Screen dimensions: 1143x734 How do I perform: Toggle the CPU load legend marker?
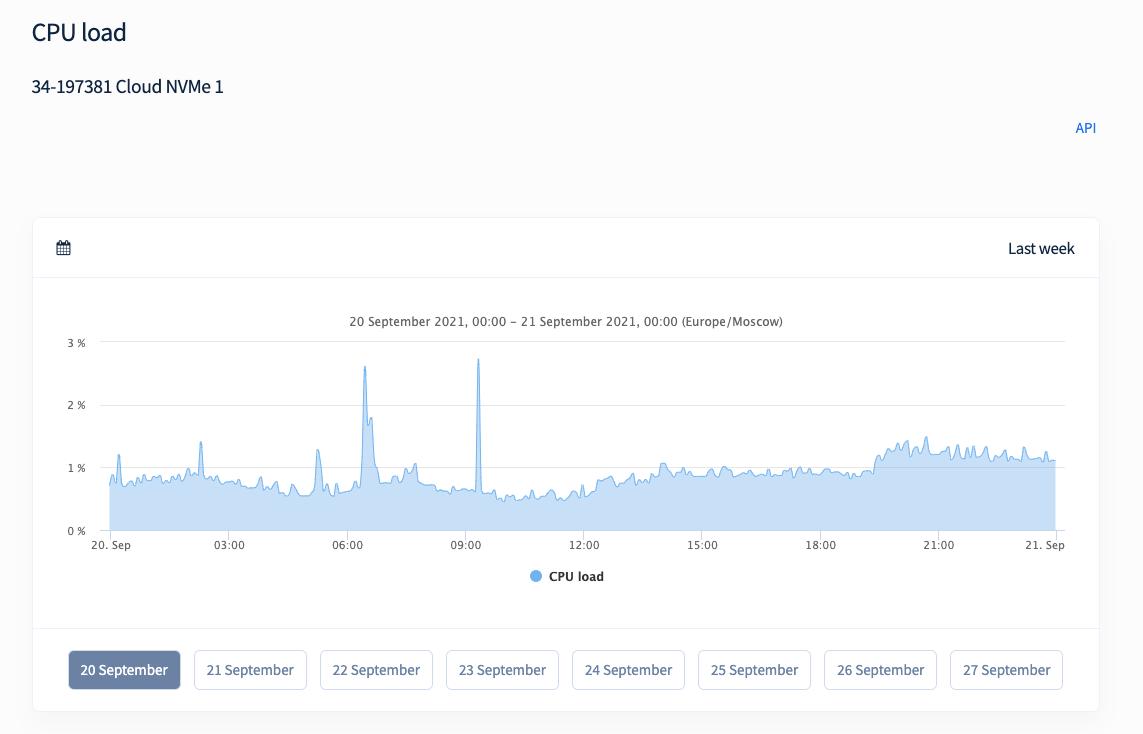(536, 577)
